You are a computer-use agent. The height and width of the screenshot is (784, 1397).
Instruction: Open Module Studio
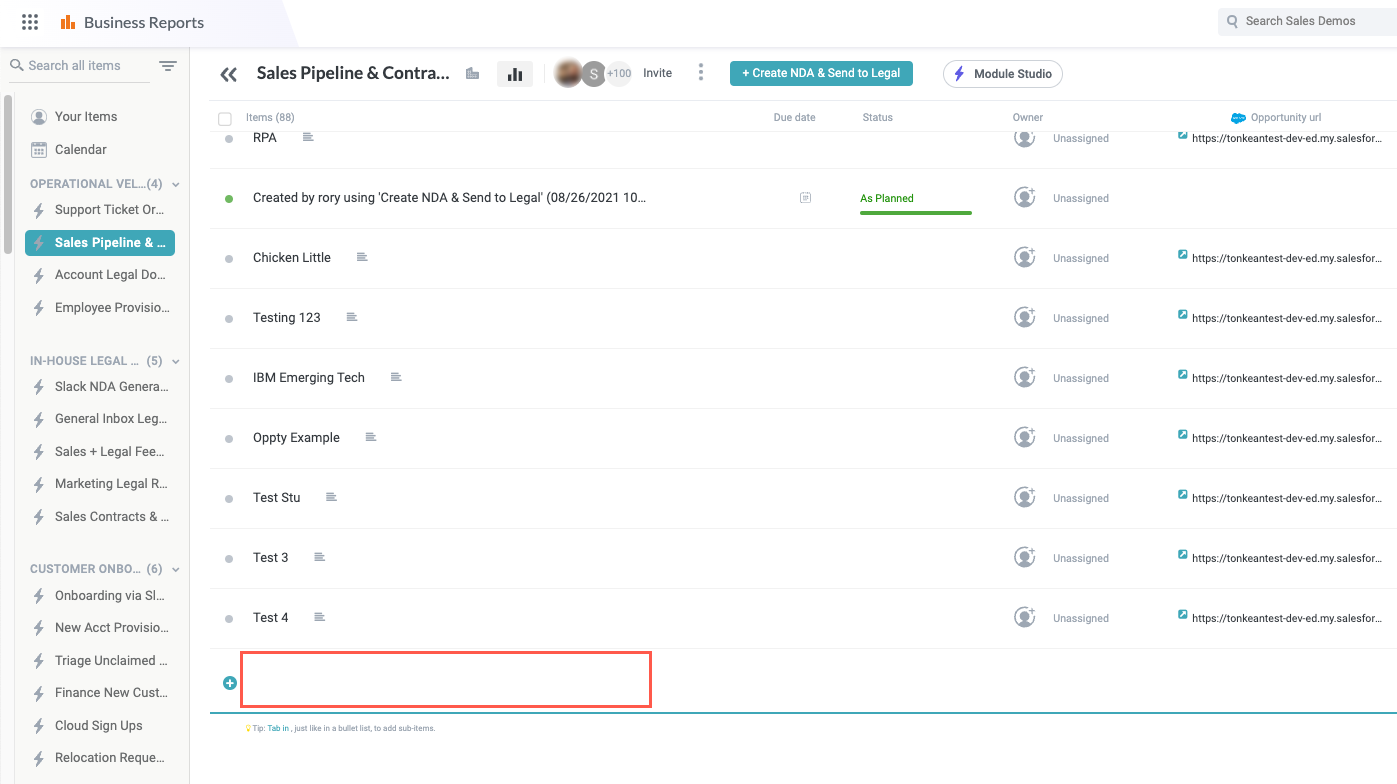[1002, 74]
